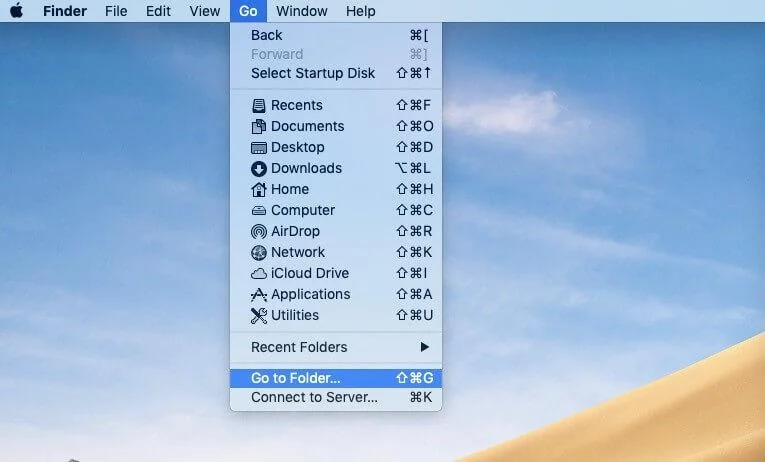This screenshot has width=765, height=462.
Task: Open the Finder menu
Action: (x=65, y=11)
